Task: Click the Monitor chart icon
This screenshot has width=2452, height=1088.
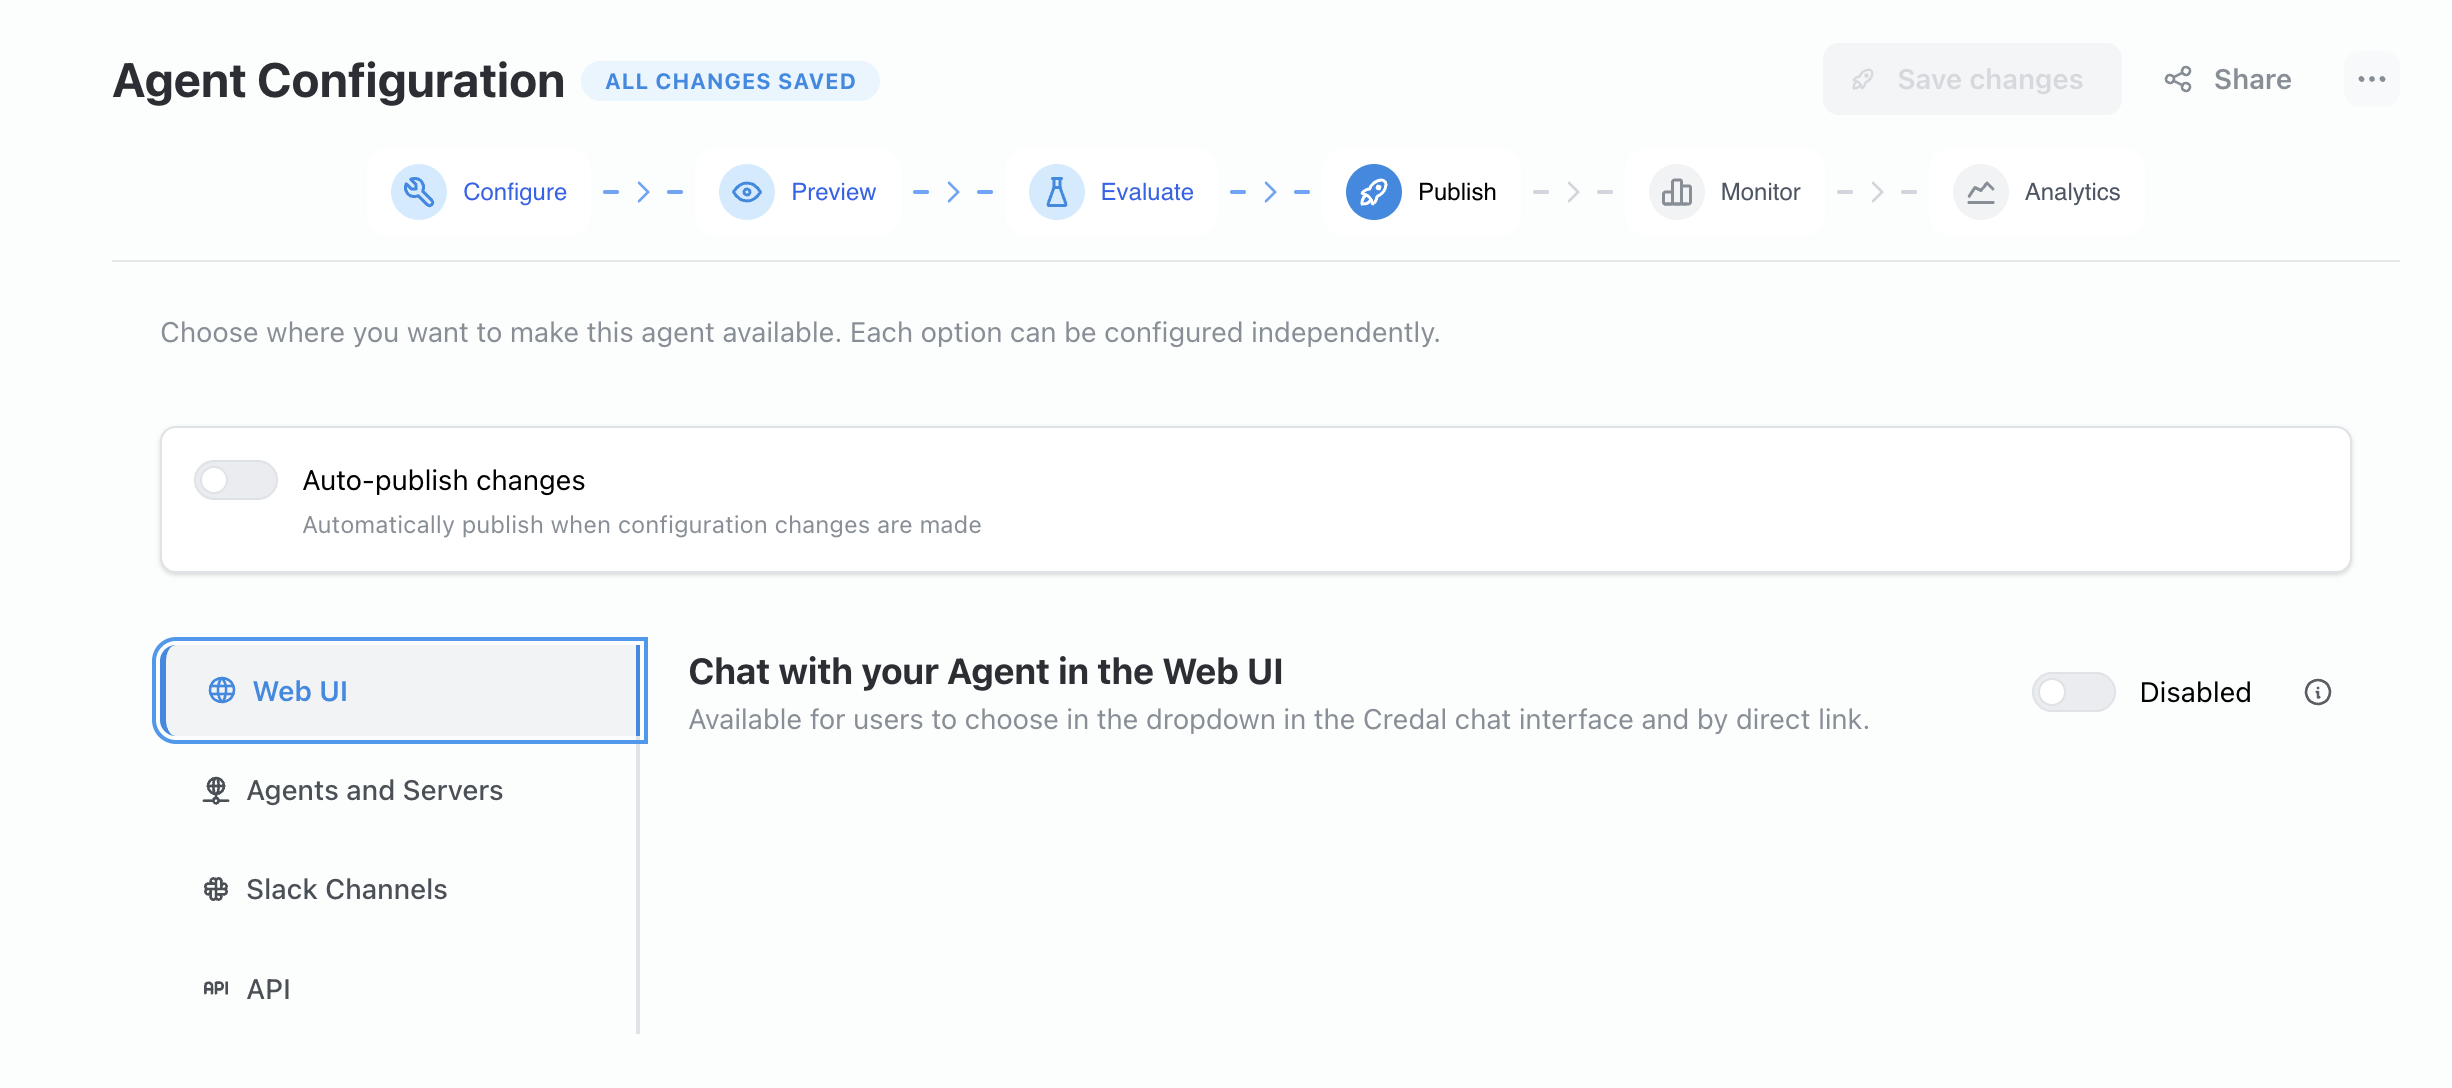Action: (x=1676, y=192)
